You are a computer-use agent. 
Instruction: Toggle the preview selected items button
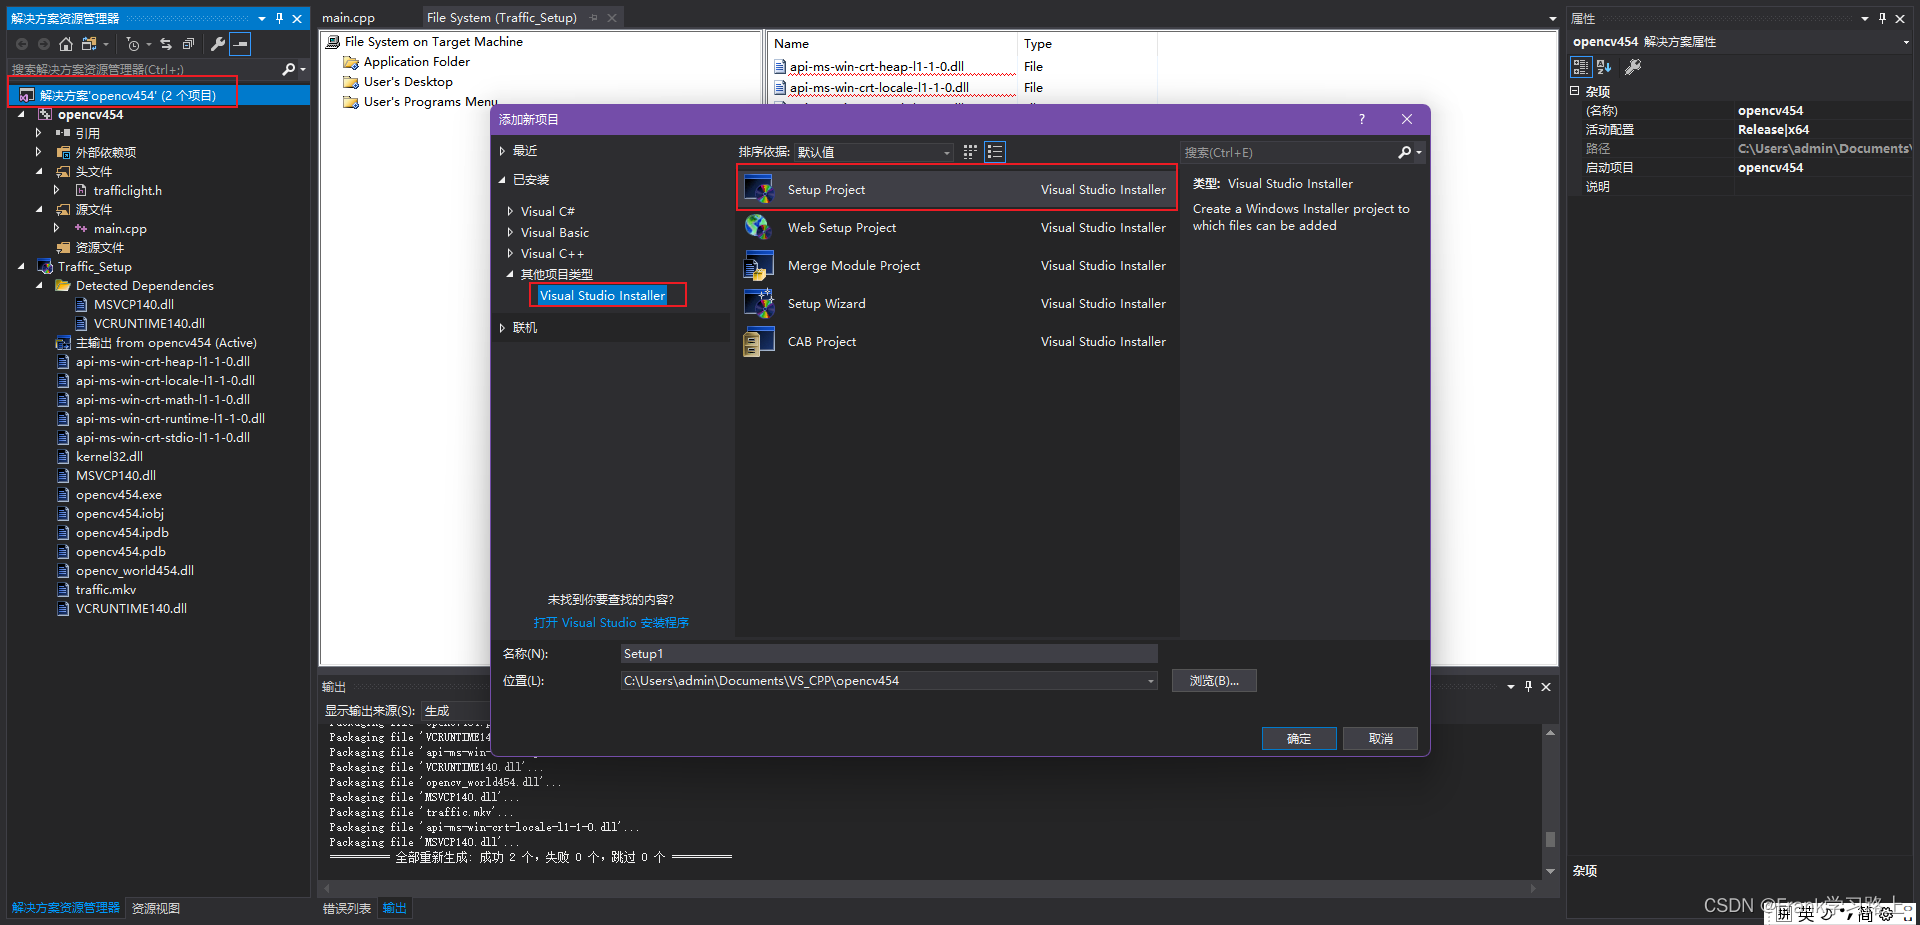(x=240, y=44)
